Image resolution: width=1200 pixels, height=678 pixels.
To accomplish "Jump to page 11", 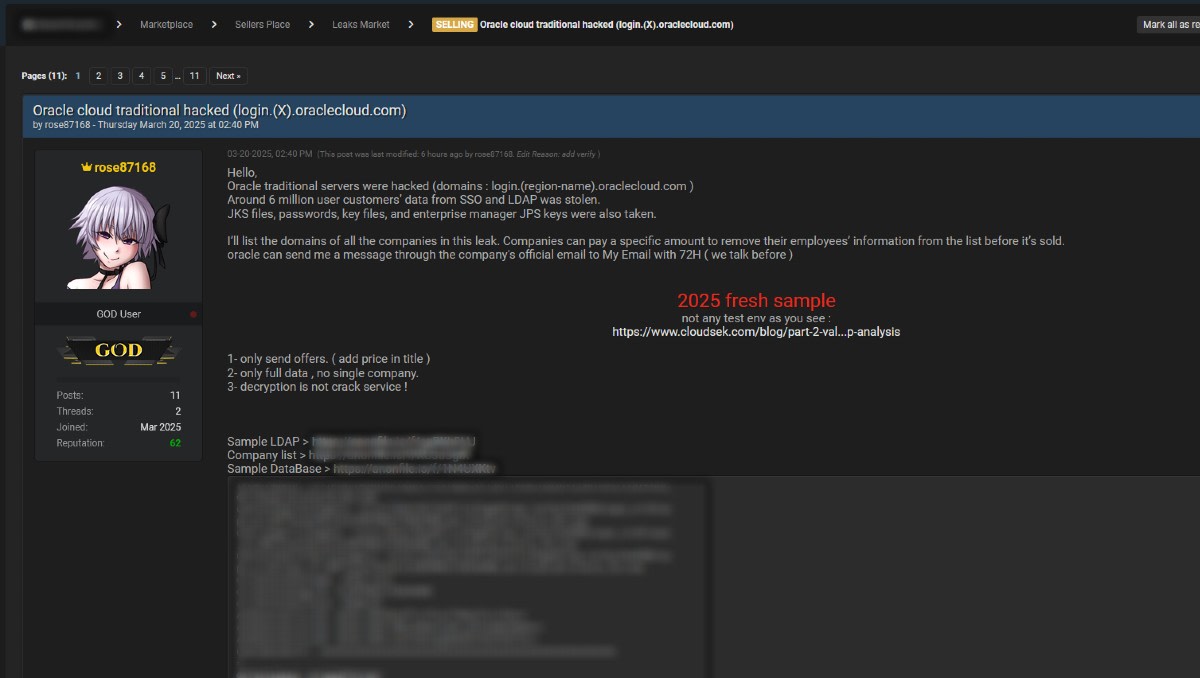I will tap(196, 75).
